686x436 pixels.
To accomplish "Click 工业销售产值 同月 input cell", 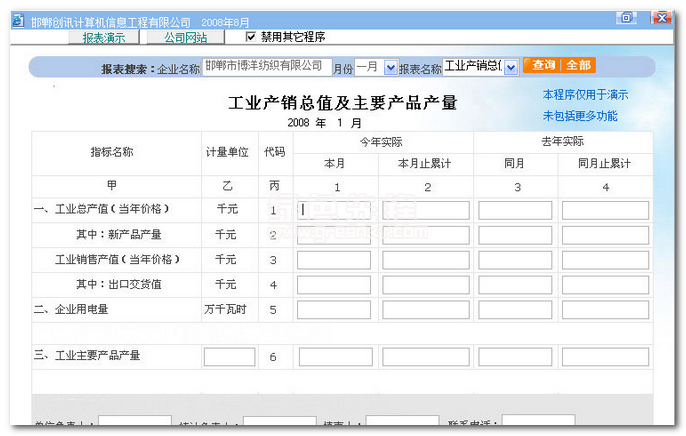I will click(x=514, y=260).
